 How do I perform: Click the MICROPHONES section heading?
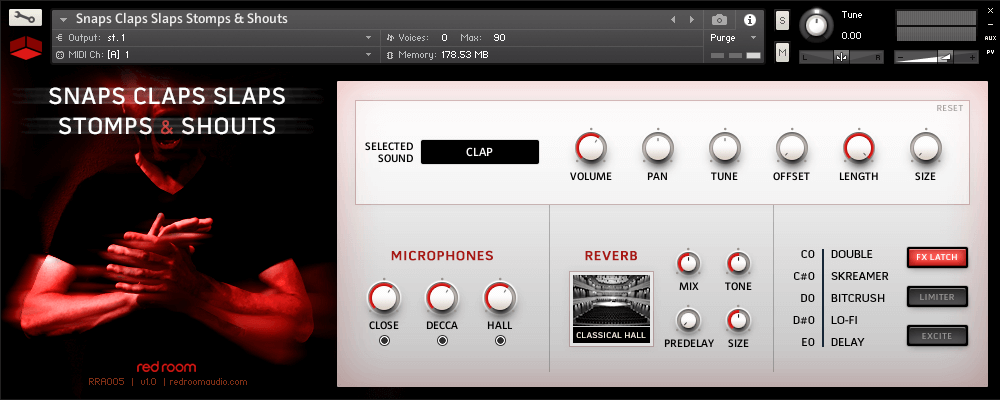coord(442,256)
